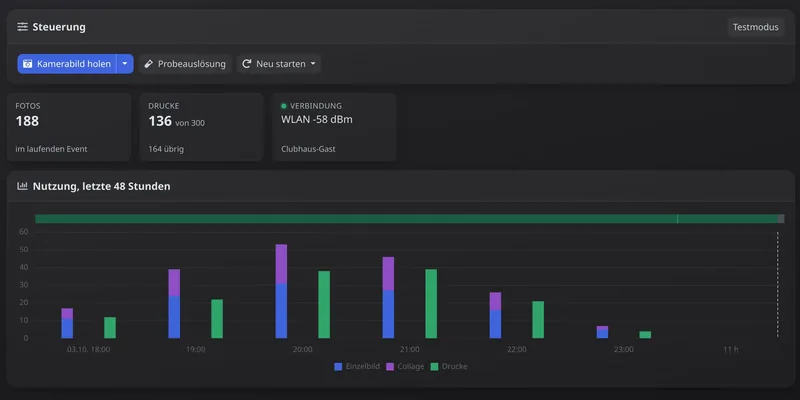Click the '164 übrig' text
Image resolution: width=800 pixels, height=400 pixels.
pyautogui.click(x=166, y=149)
